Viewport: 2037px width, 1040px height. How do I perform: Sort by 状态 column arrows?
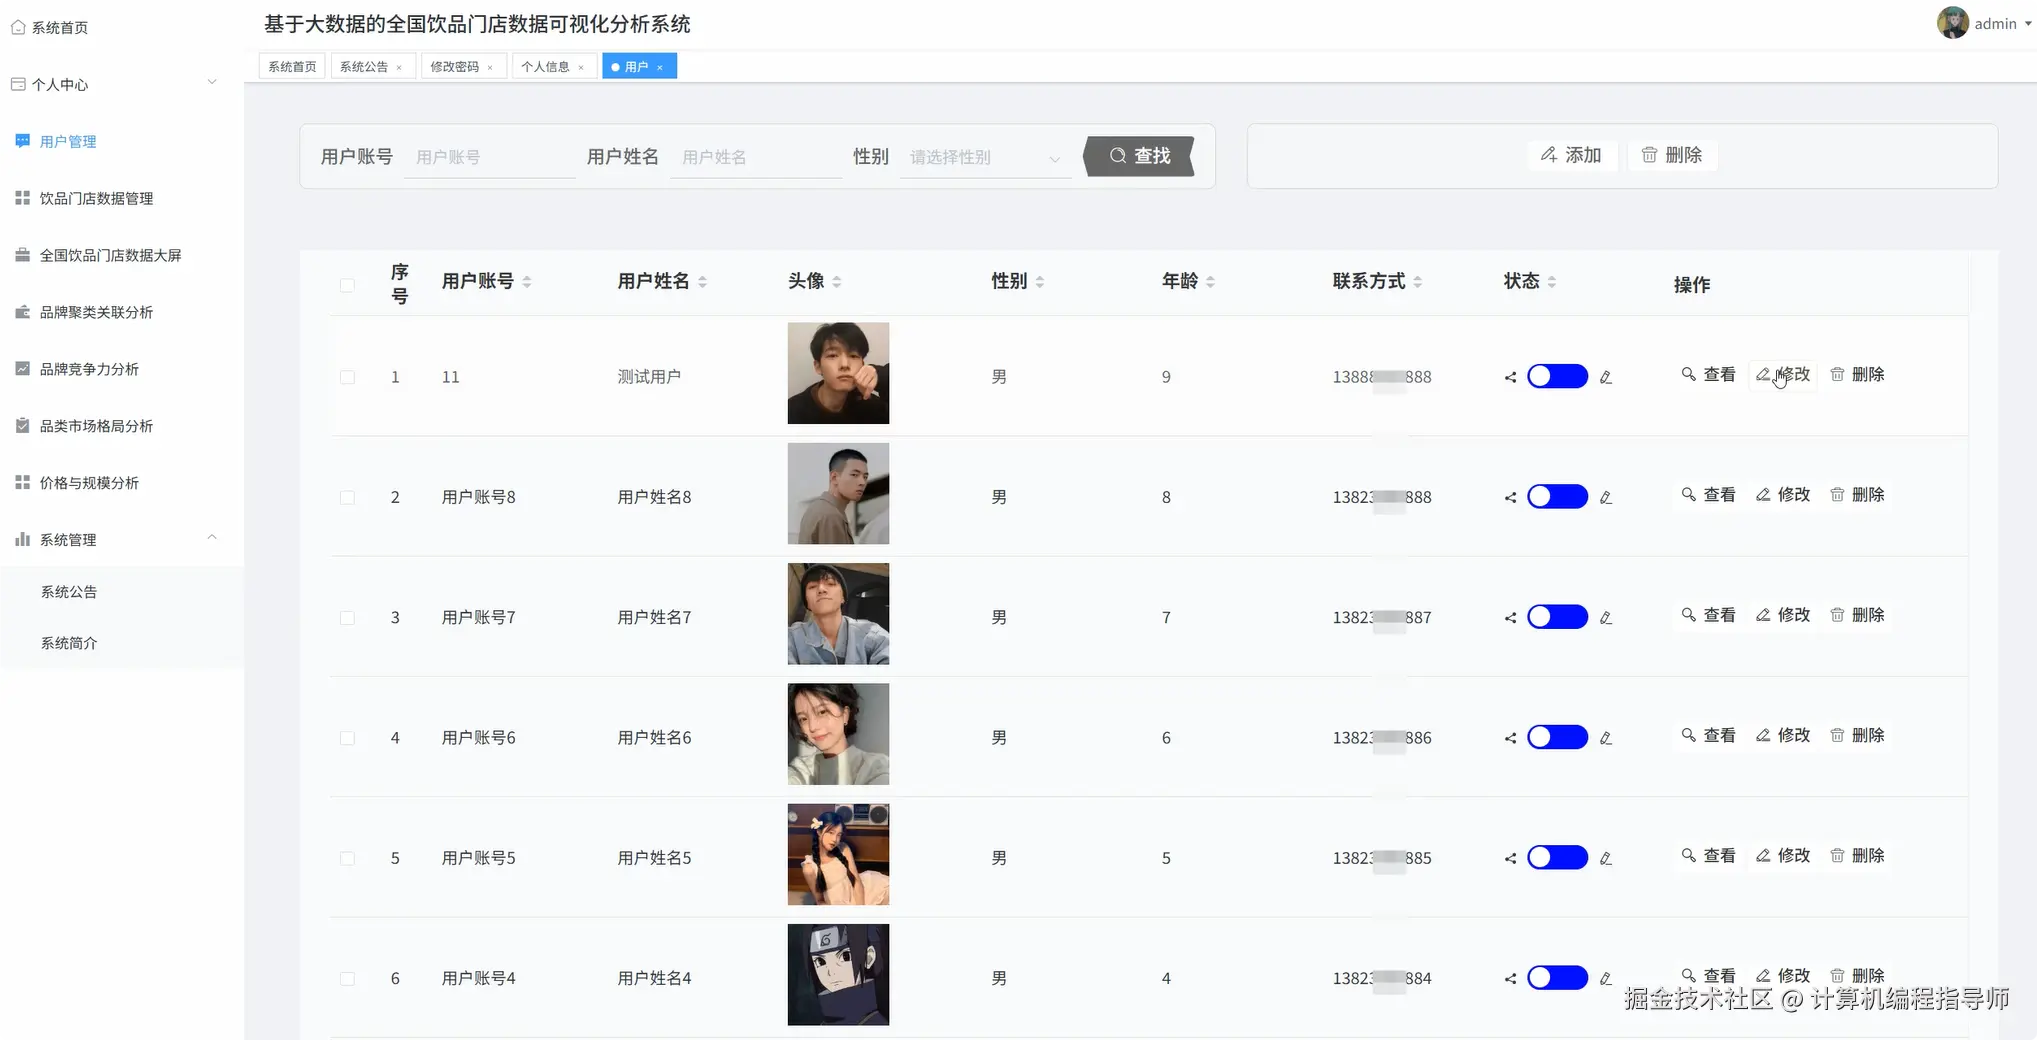[1552, 282]
